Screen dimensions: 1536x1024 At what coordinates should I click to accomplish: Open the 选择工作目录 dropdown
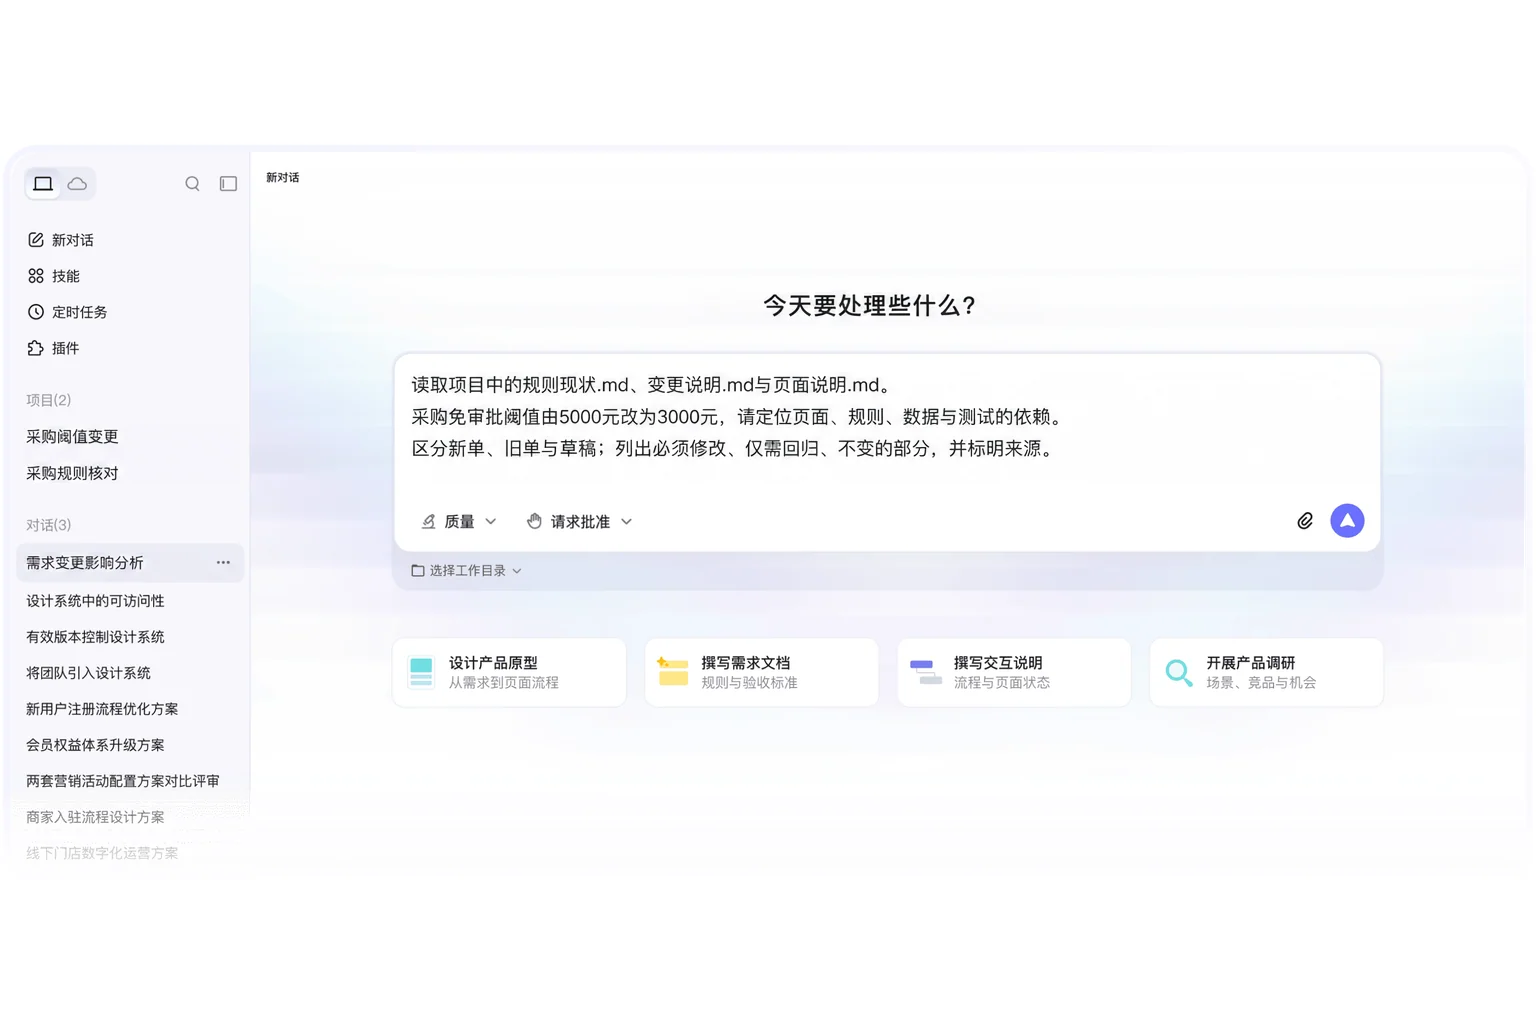(x=466, y=571)
